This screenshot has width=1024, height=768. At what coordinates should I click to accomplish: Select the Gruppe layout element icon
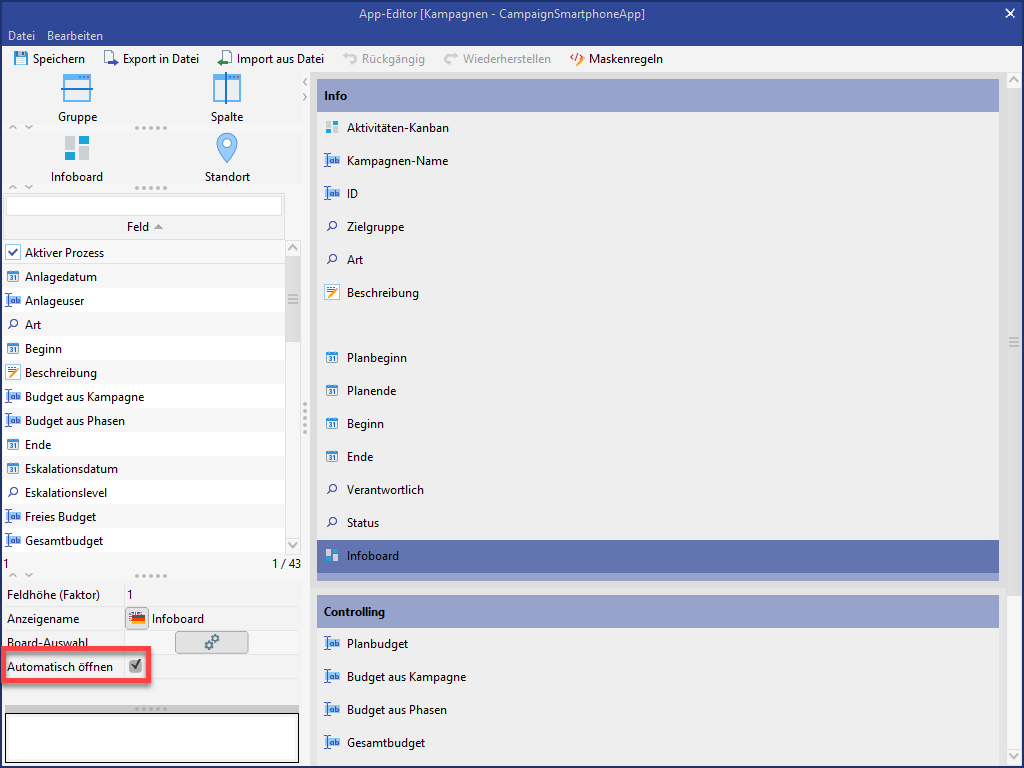77,89
